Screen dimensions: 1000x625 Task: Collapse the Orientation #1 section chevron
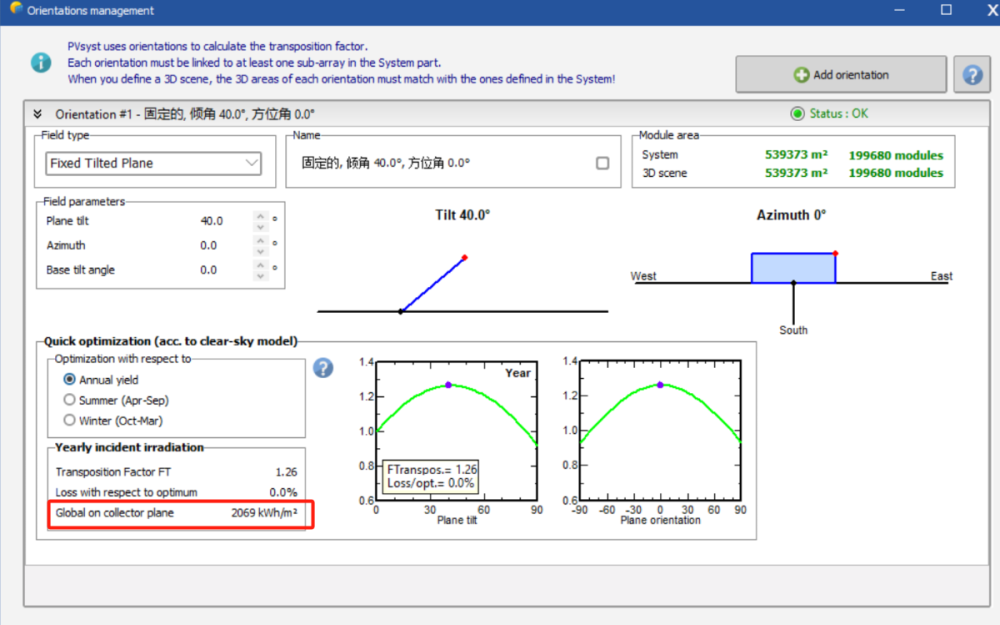38,114
